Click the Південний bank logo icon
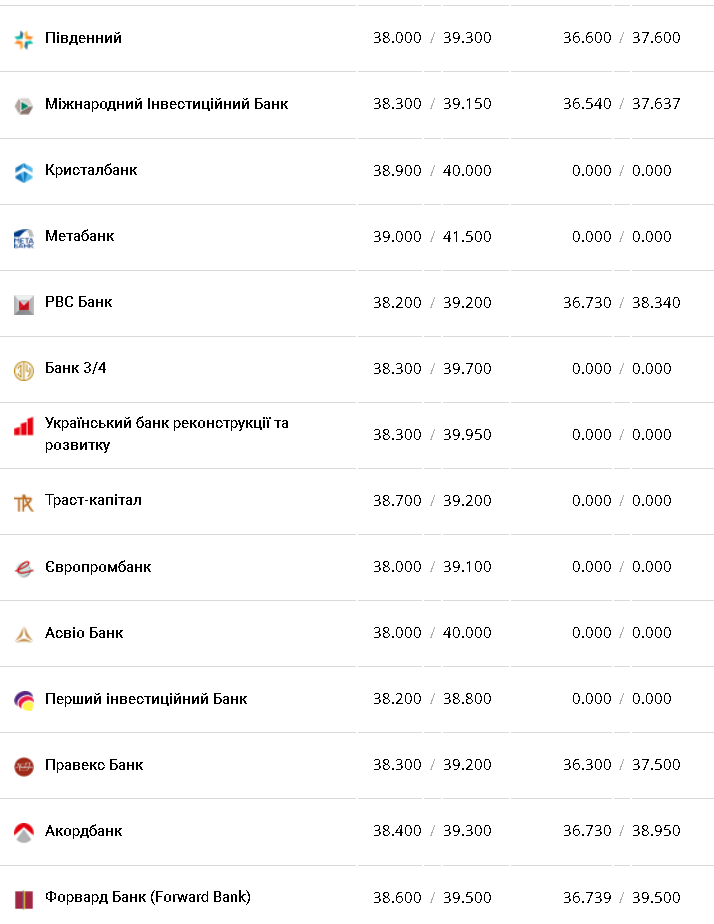This screenshot has width=714, height=924. click(x=24, y=39)
